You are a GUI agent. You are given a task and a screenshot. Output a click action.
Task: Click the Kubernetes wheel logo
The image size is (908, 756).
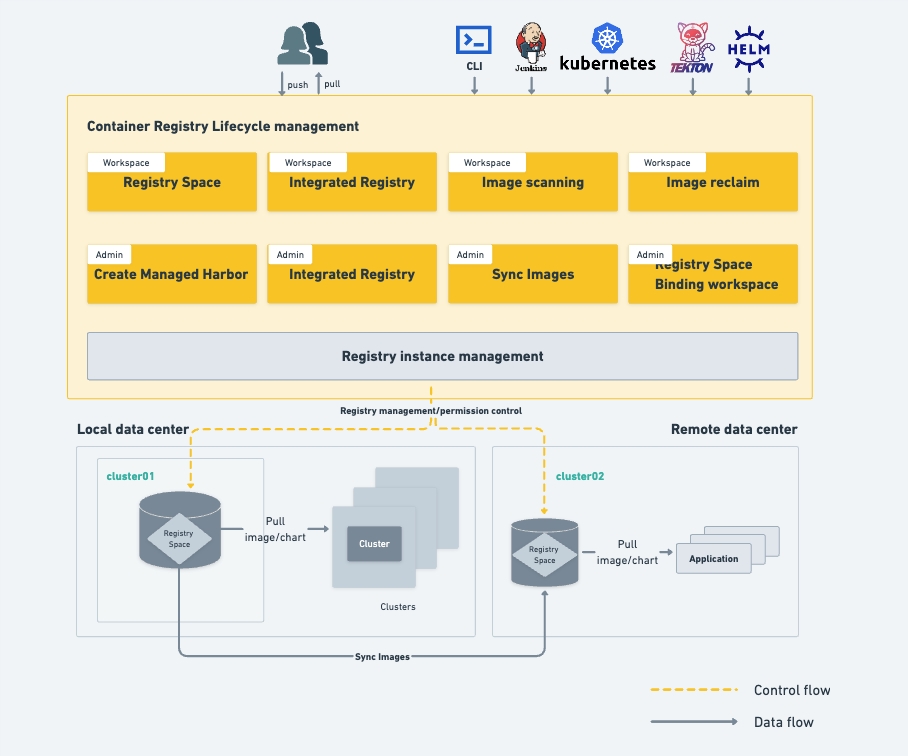tap(607, 39)
